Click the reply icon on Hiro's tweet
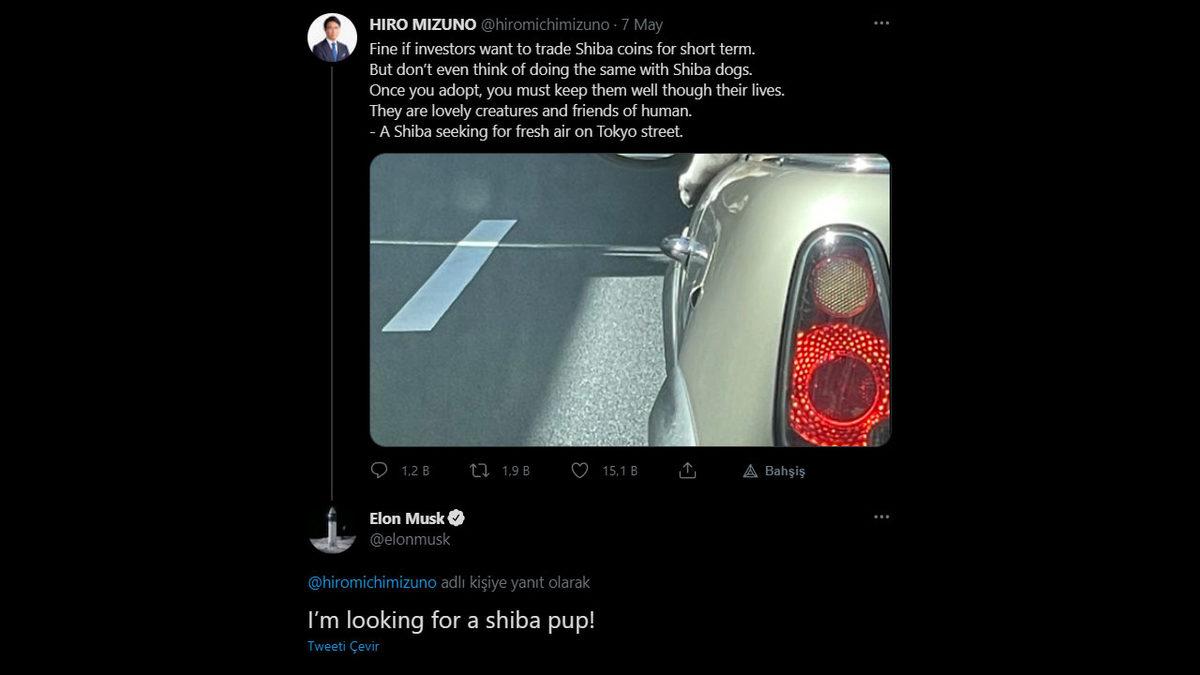Viewport: 1200px width, 675px height. (x=379, y=470)
